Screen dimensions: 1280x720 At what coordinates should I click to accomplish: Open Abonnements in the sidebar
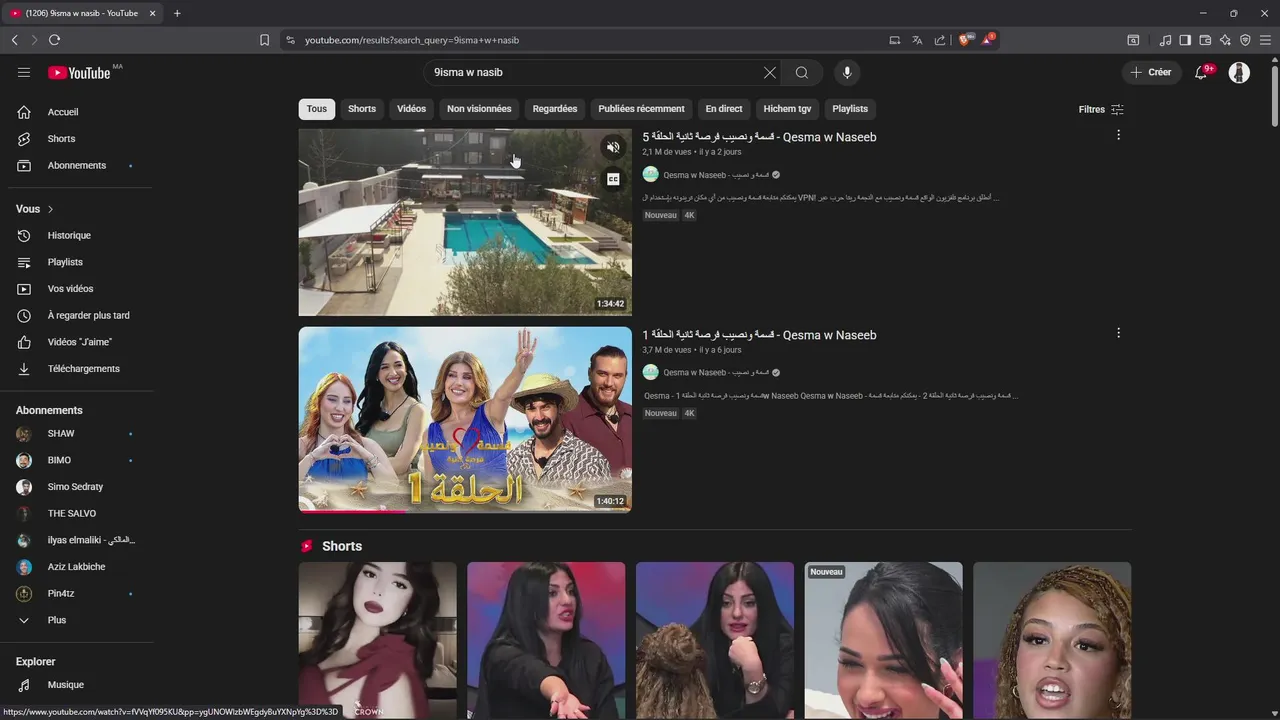coord(76,165)
